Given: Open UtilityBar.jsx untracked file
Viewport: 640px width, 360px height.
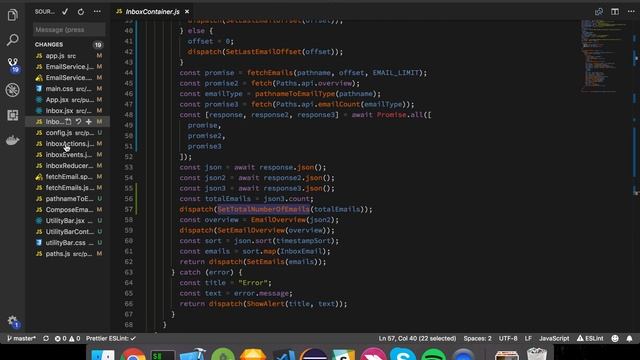Looking at the screenshot, I should [x=68, y=221].
